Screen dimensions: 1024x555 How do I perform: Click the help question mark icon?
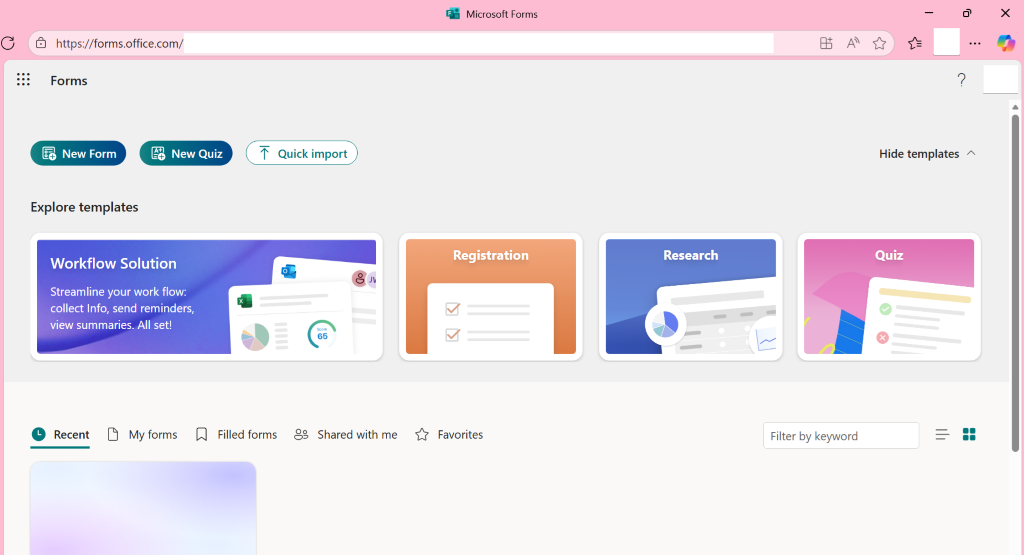click(x=961, y=80)
